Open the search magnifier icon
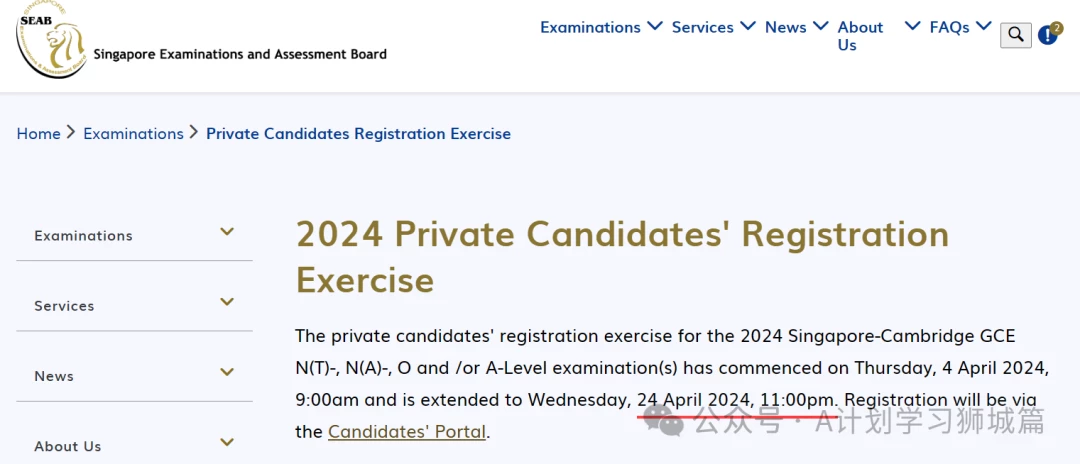Screen dimensions: 1080x464 (1015, 34)
